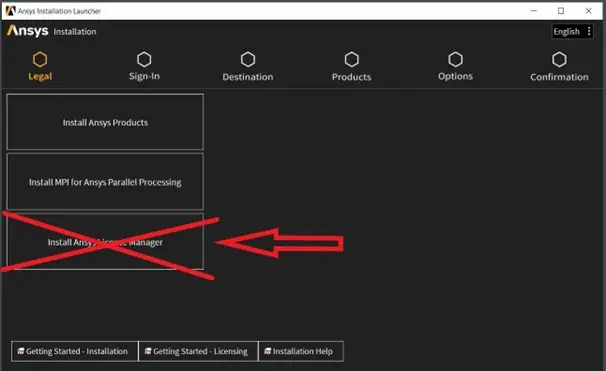The width and height of the screenshot is (606, 371).
Task: Click the Destination step hexagon icon
Action: click(x=248, y=60)
